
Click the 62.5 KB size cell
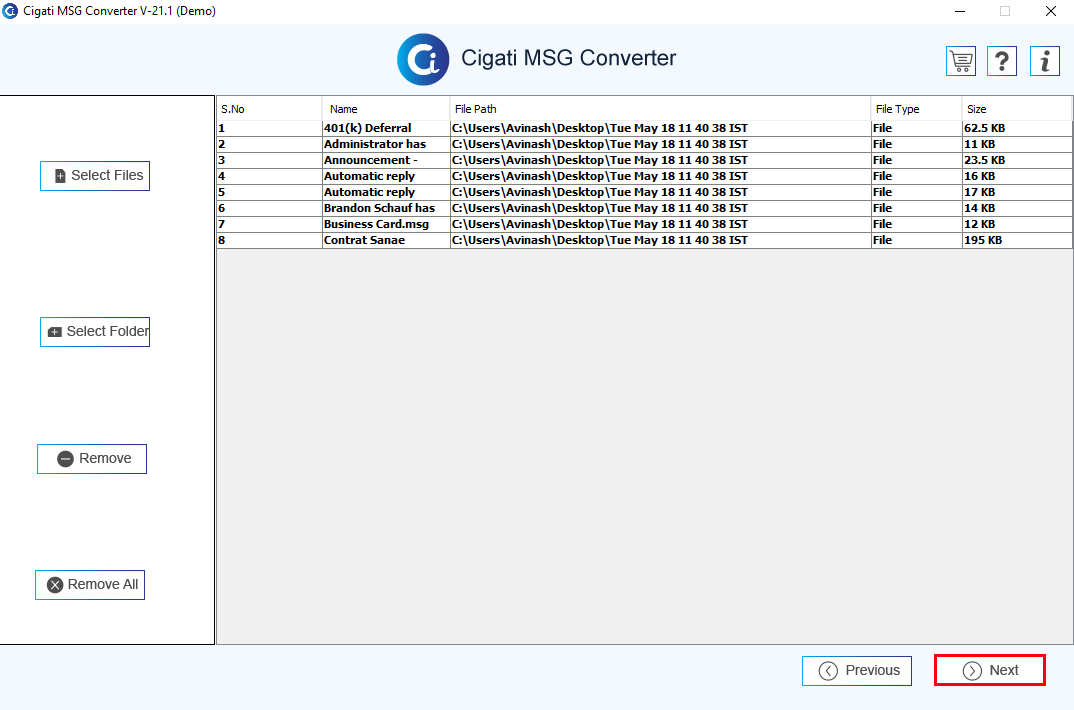[x=1017, y=128]
